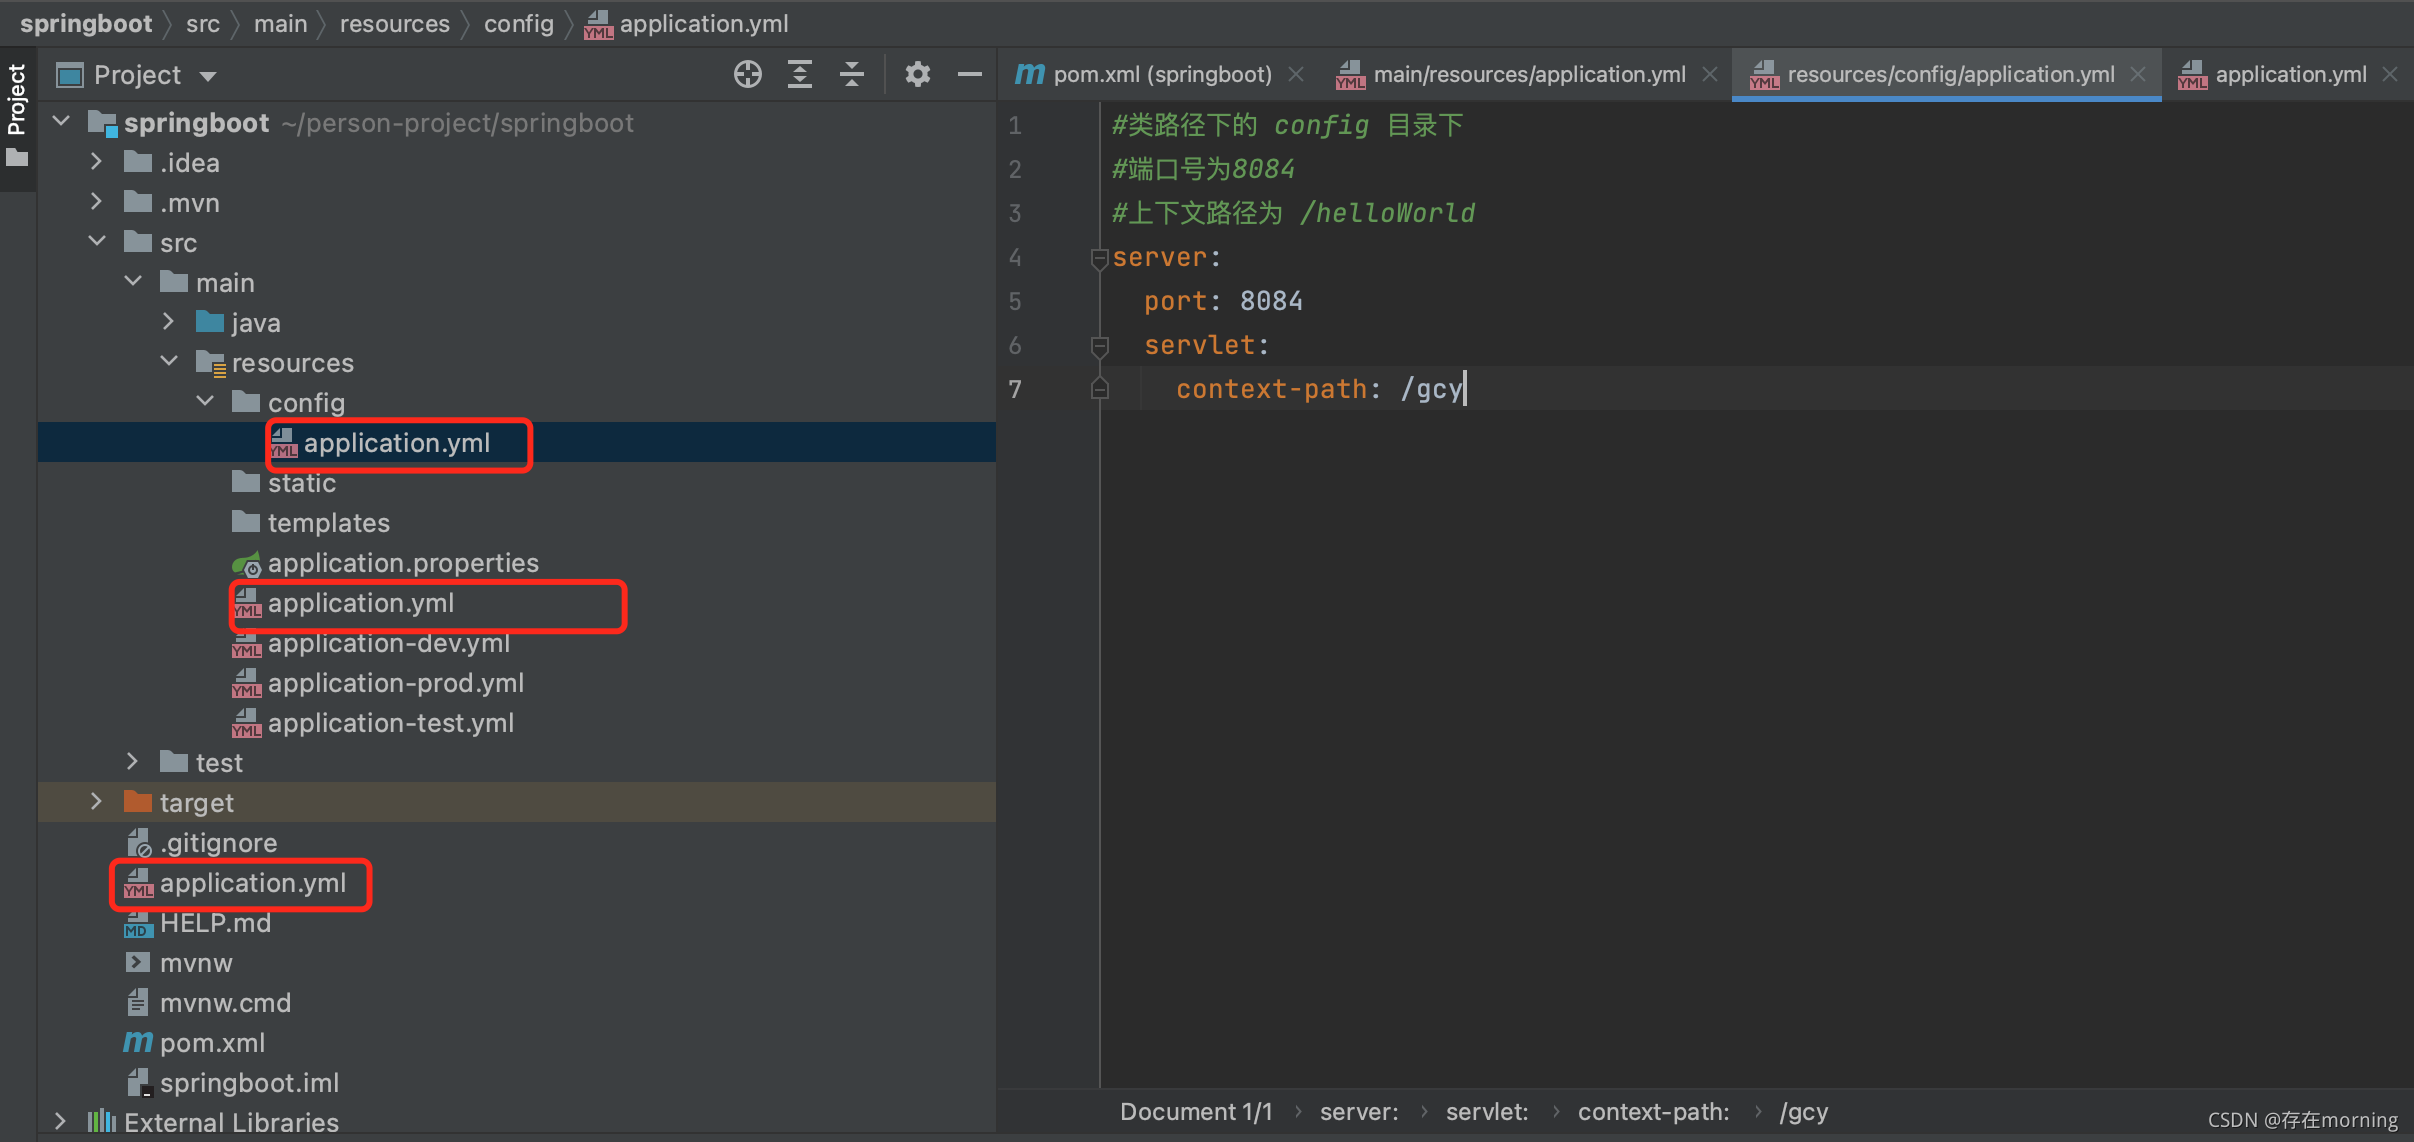This screenshot has height=1142, width=2414.
Task: Select the .gitignore file
Action: 218,843
